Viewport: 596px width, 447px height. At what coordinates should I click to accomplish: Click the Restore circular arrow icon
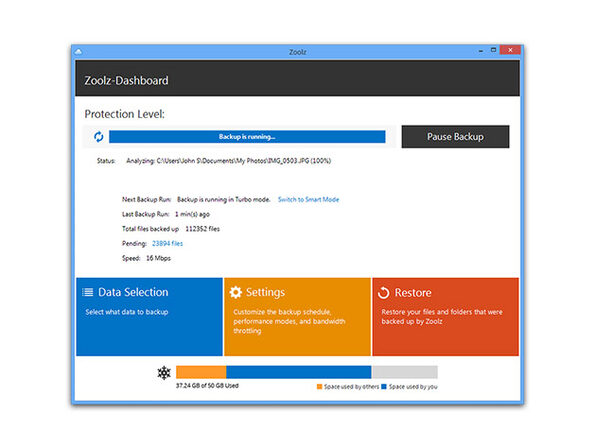point(384,293)
